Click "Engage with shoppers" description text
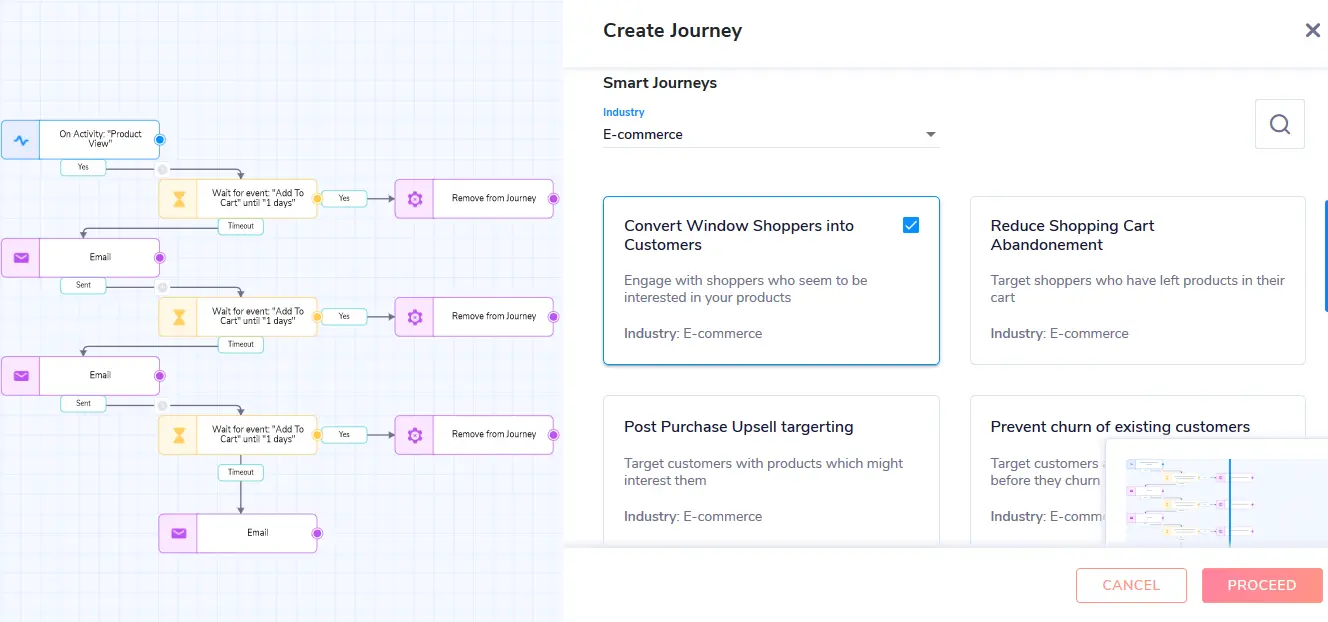 point(746,289)
